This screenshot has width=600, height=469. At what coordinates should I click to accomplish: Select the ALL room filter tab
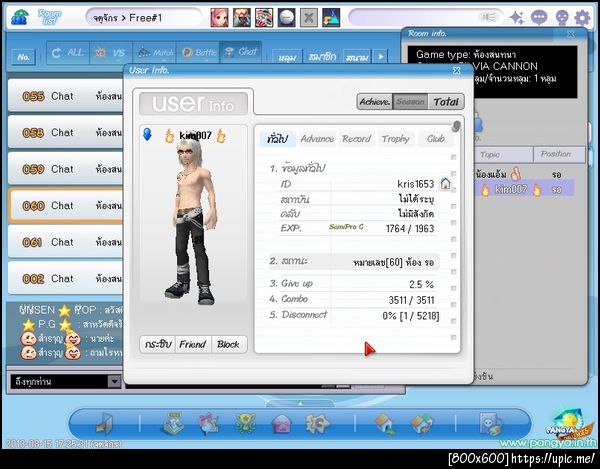68,52
